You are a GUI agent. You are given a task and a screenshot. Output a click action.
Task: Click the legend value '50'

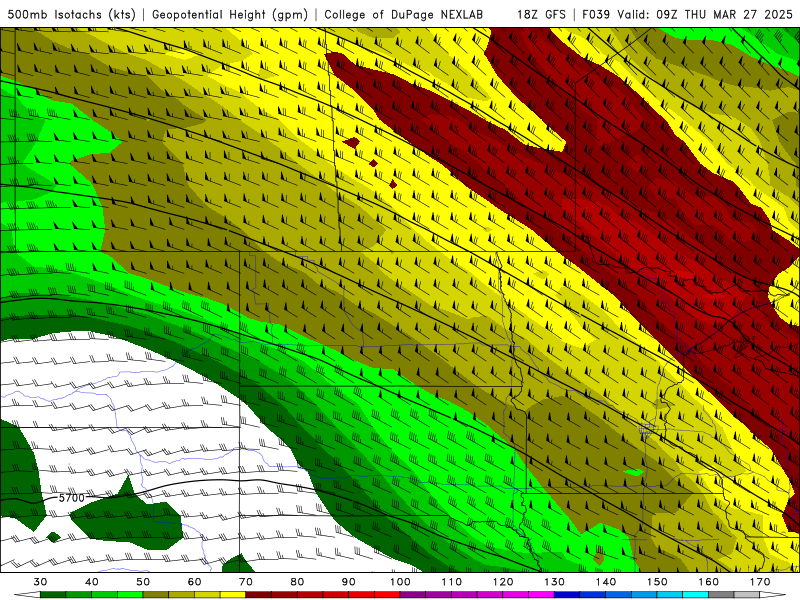(x=143, y=582)
